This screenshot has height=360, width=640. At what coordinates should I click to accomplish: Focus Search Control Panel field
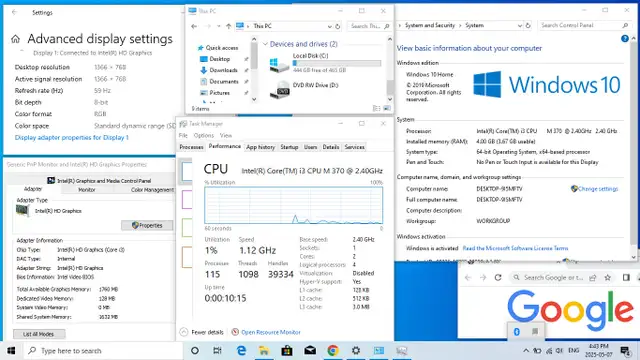584,25
